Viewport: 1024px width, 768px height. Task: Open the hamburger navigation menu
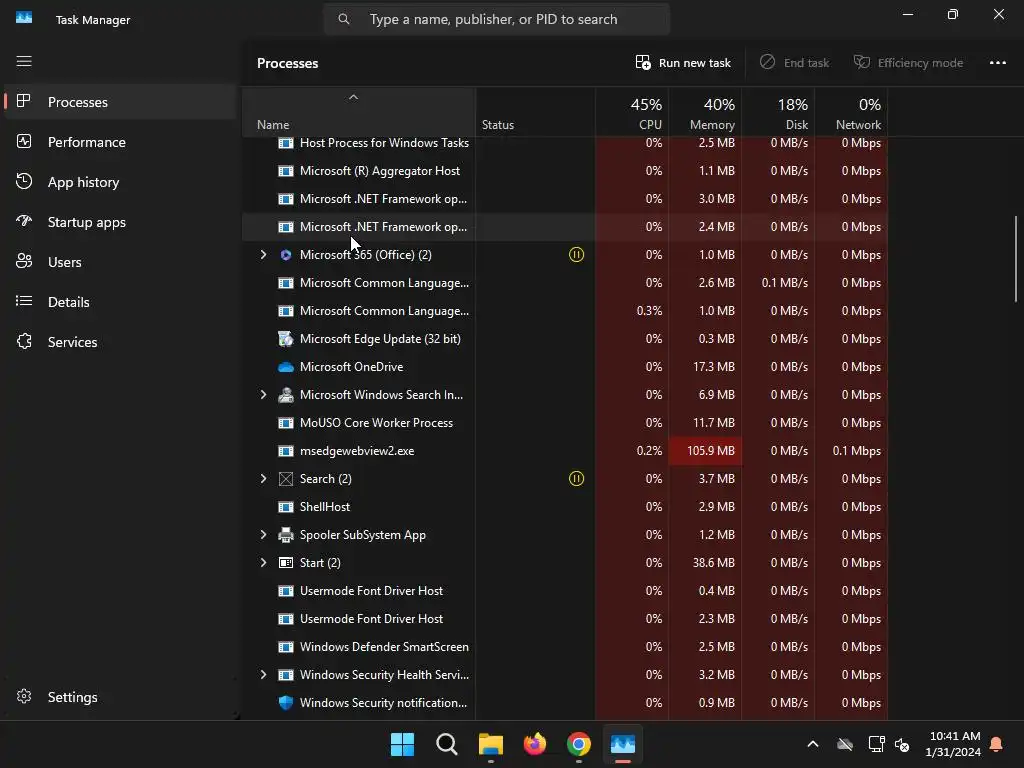24,61
